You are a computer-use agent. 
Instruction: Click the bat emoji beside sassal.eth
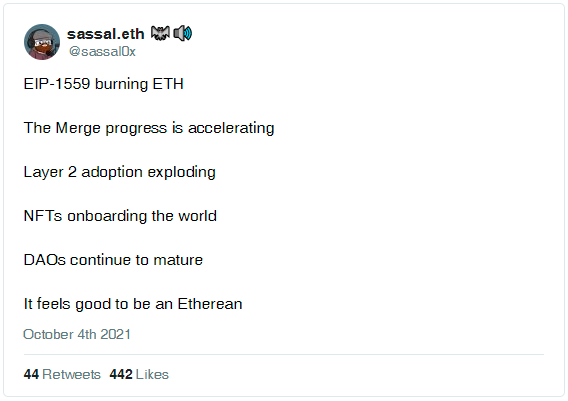[x=160, y=33]
